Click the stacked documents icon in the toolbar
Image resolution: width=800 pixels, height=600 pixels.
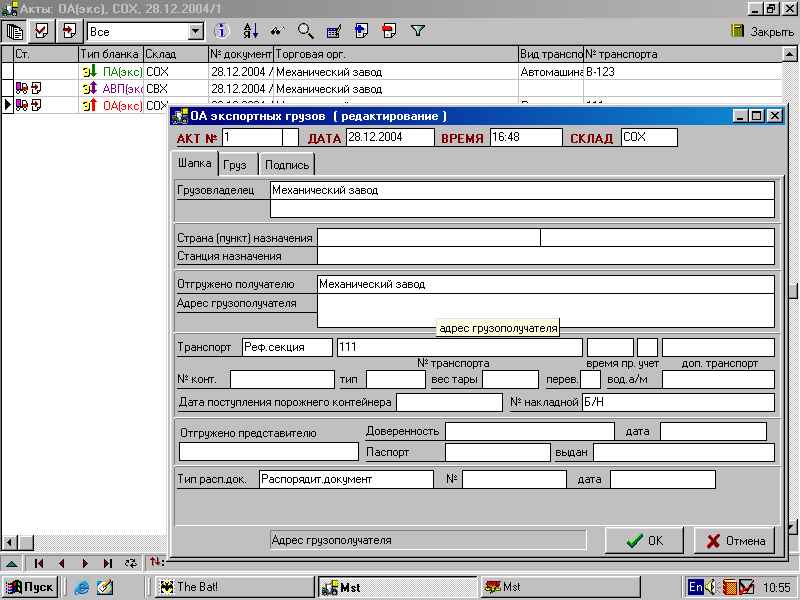14,32
